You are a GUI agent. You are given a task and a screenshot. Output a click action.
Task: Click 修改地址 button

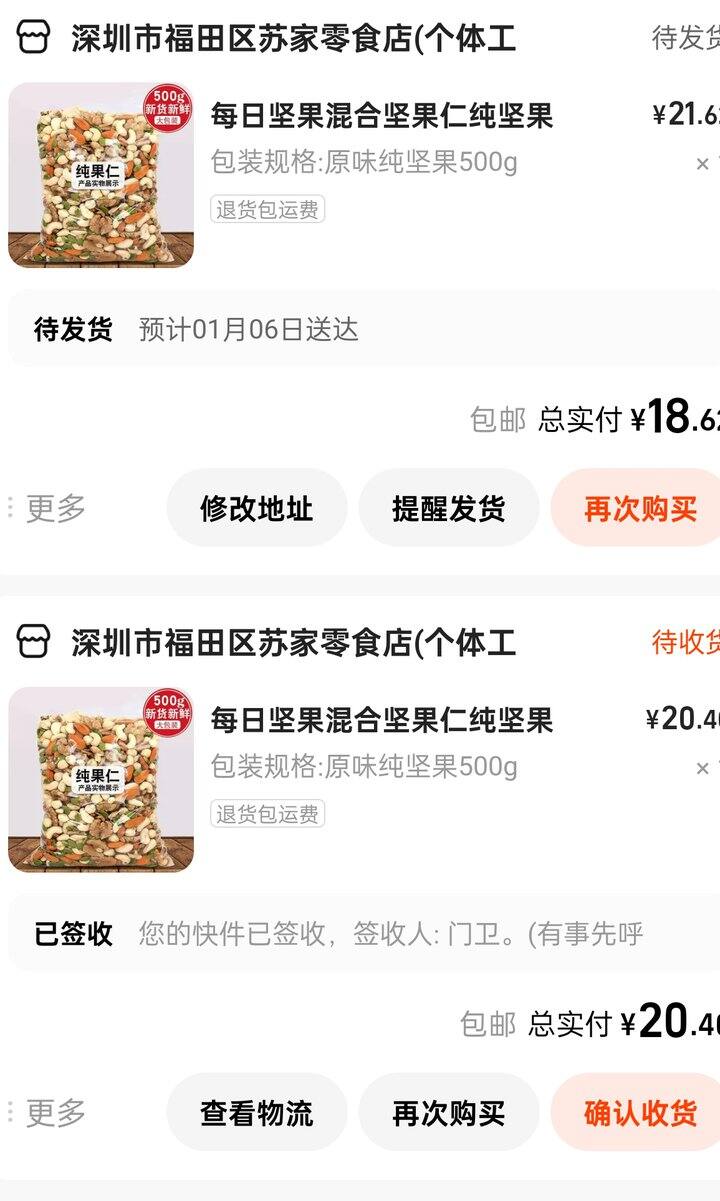coord(257,508)
